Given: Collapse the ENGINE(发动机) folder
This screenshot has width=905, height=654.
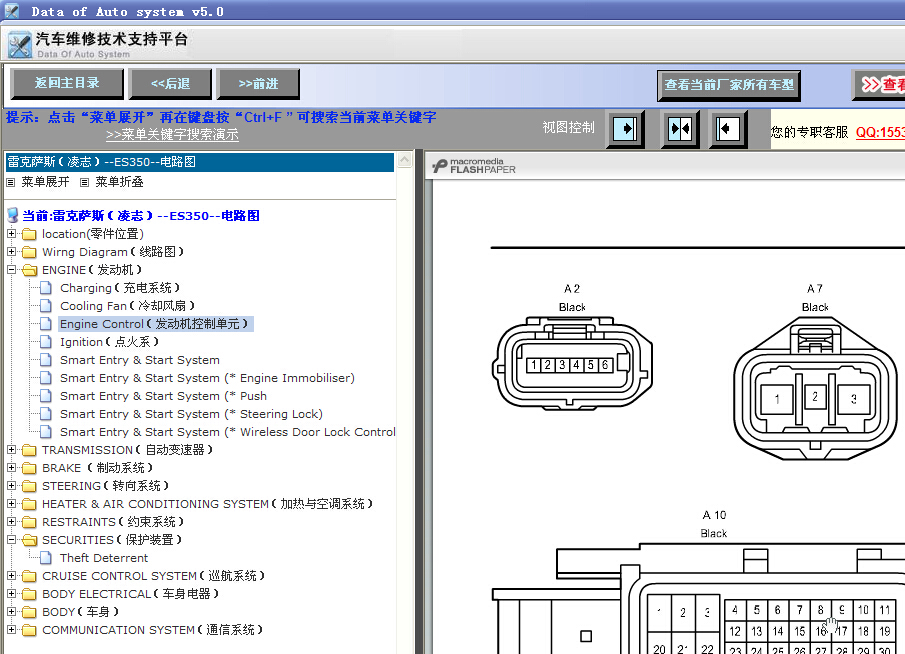Looking at the screenshot, I should coord(11,270).
